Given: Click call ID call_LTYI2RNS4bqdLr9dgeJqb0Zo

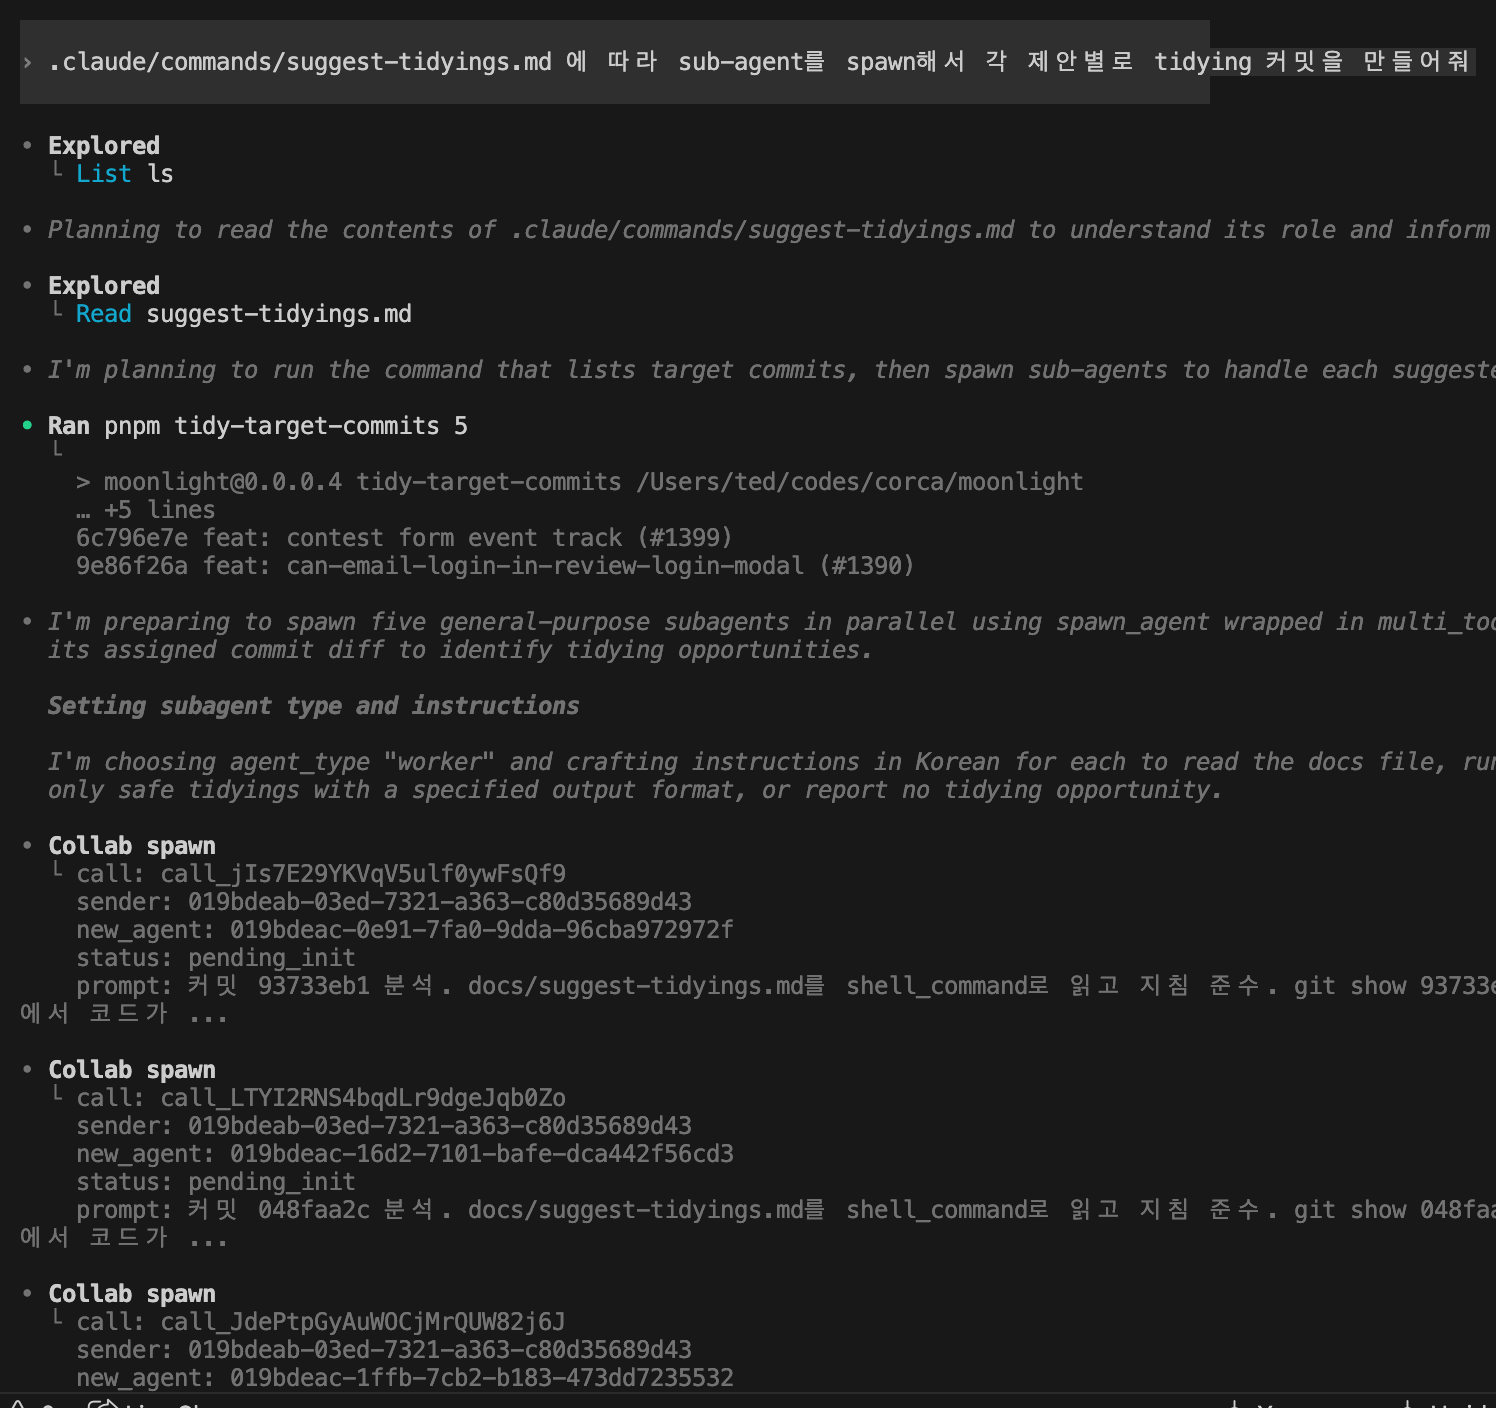Looking at the screenshot, I should 362,1098.
